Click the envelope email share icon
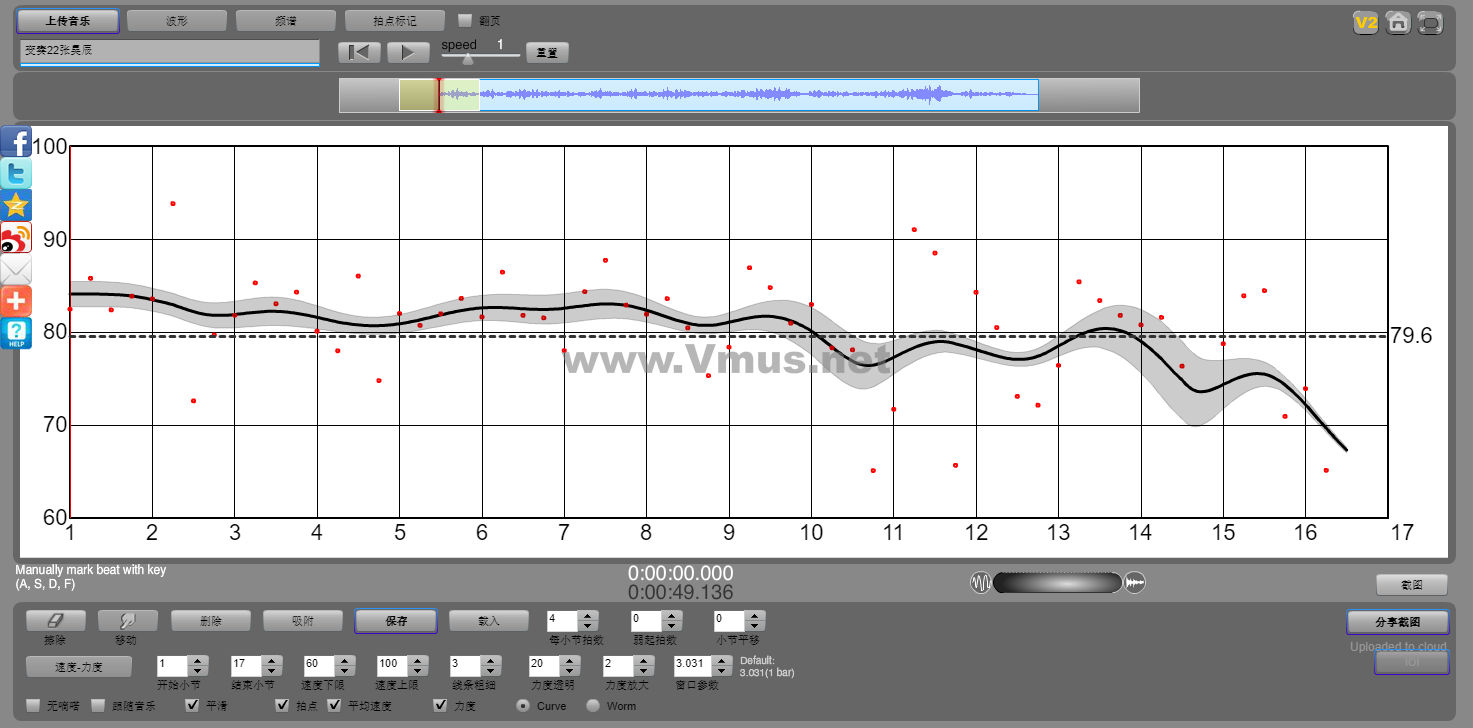The image size is (1473, 728). [16, 270]
